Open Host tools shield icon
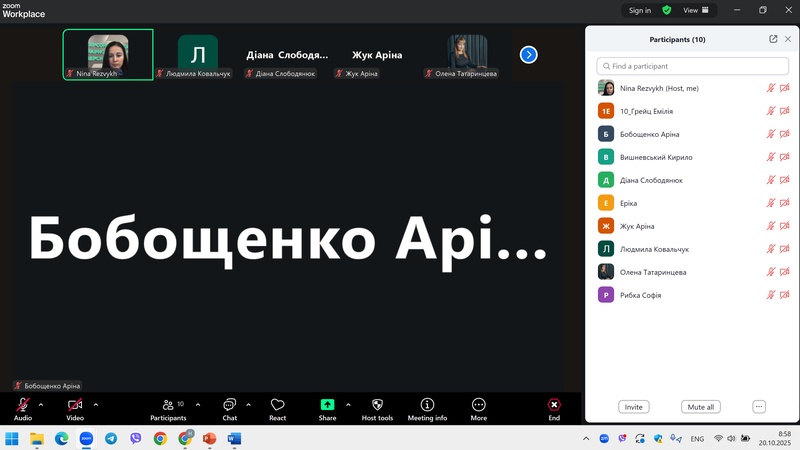The height and width of the screenshot is (450, 800). [377, 408]
